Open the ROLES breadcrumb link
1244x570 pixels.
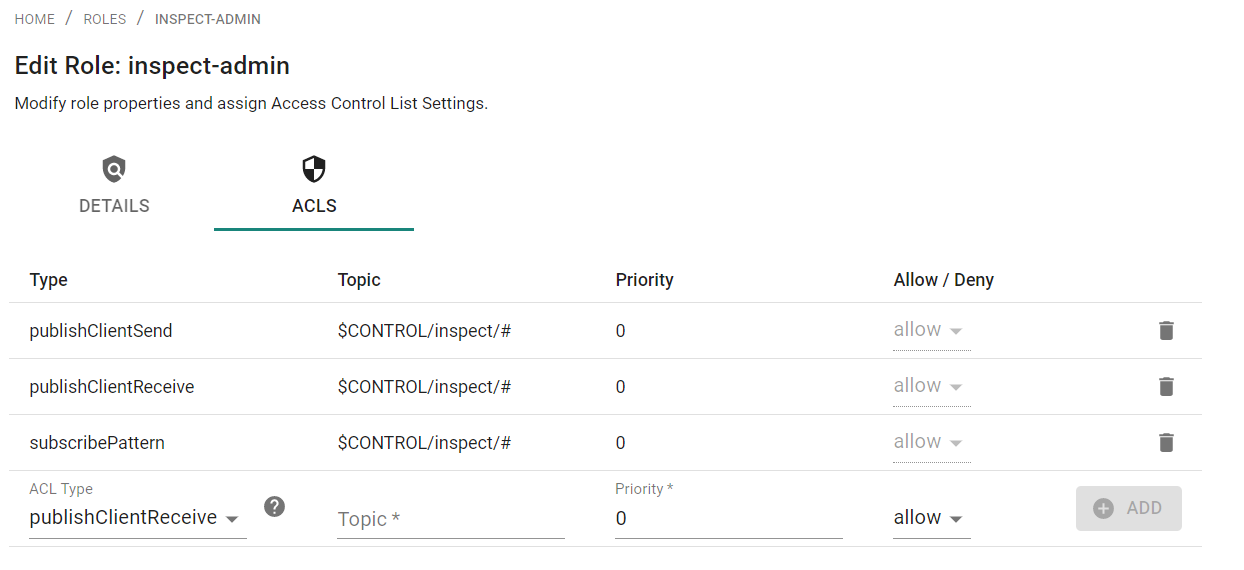[x=105, y=19]
